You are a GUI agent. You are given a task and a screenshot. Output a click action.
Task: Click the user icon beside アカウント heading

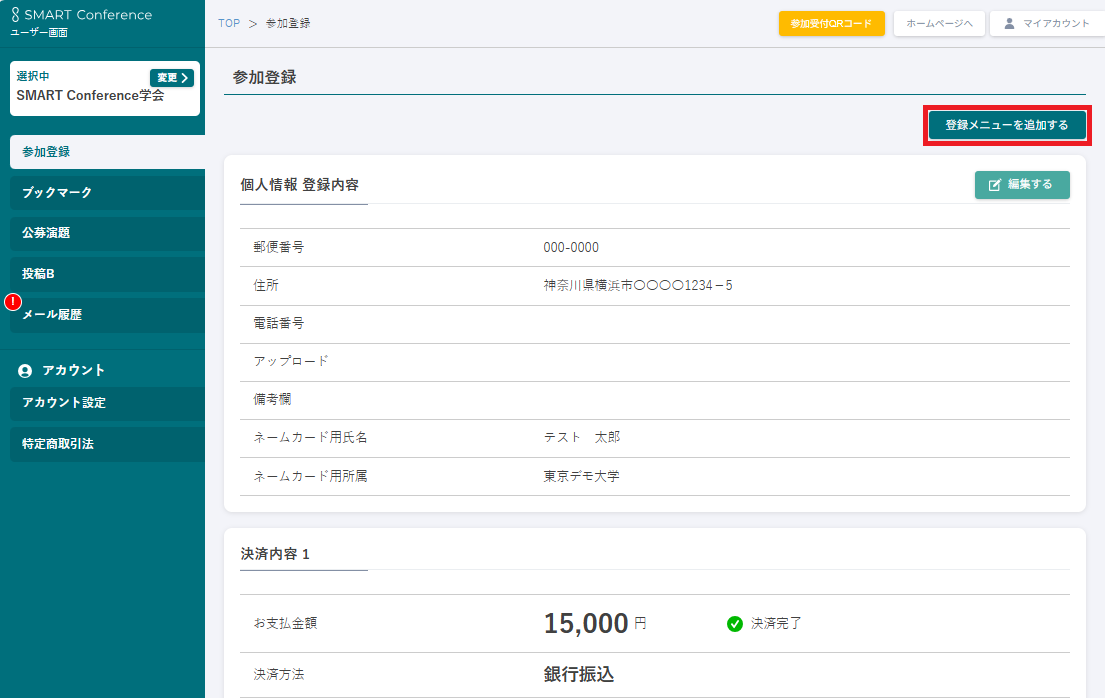click(x=25, y=371)
